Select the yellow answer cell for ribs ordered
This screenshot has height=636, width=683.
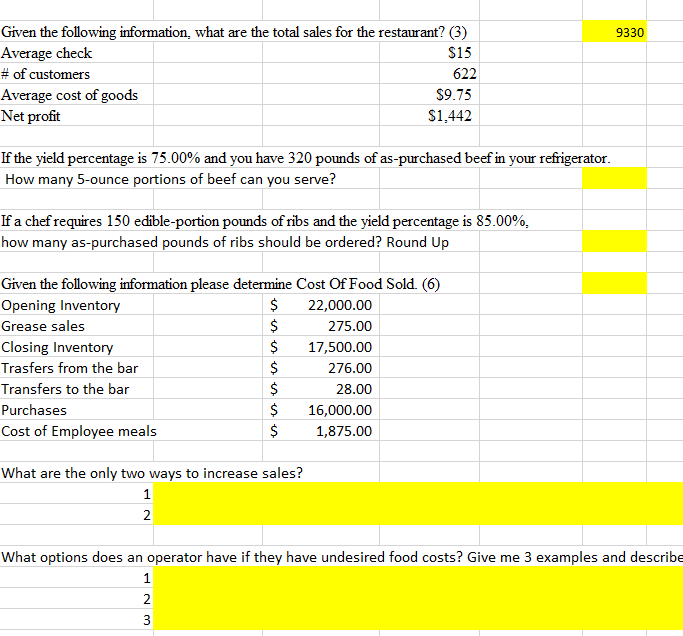point(614,241)
